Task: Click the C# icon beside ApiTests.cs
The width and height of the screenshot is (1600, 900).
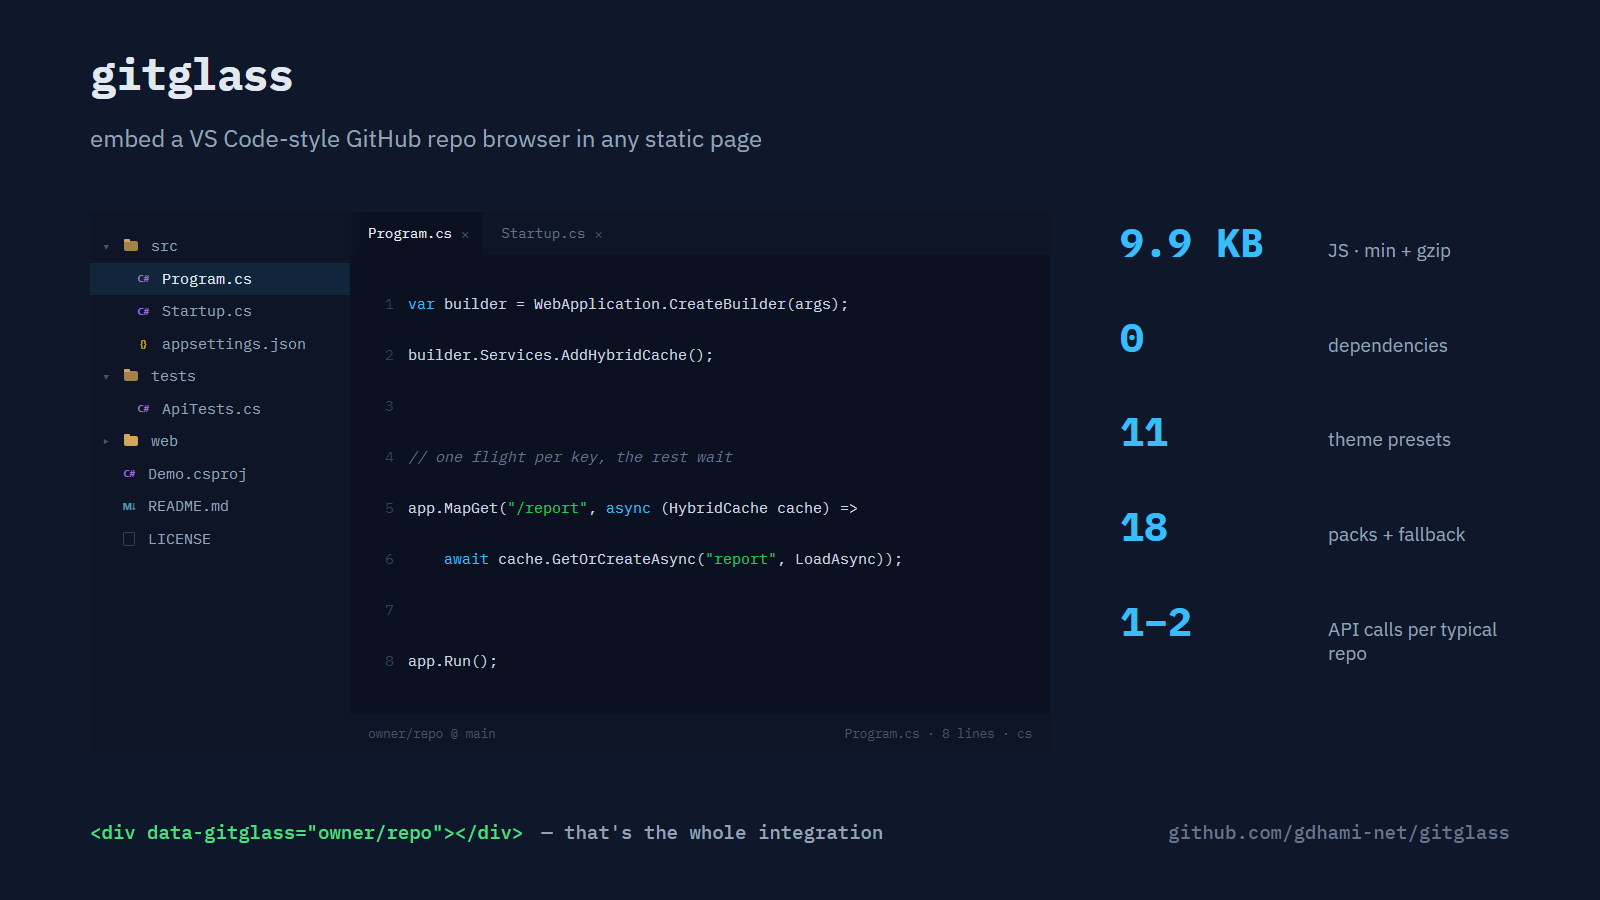Action: tap(143, 409)
